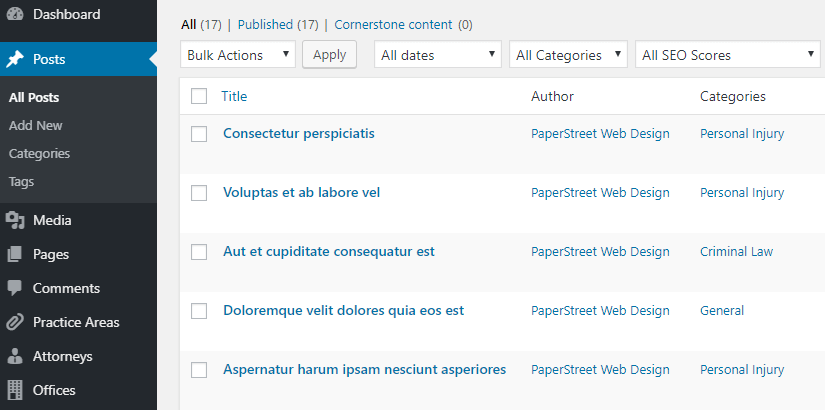Click author link in Aut et cupiditate row
The height and width of the screenshot is (410, 825).
(600, 252)
